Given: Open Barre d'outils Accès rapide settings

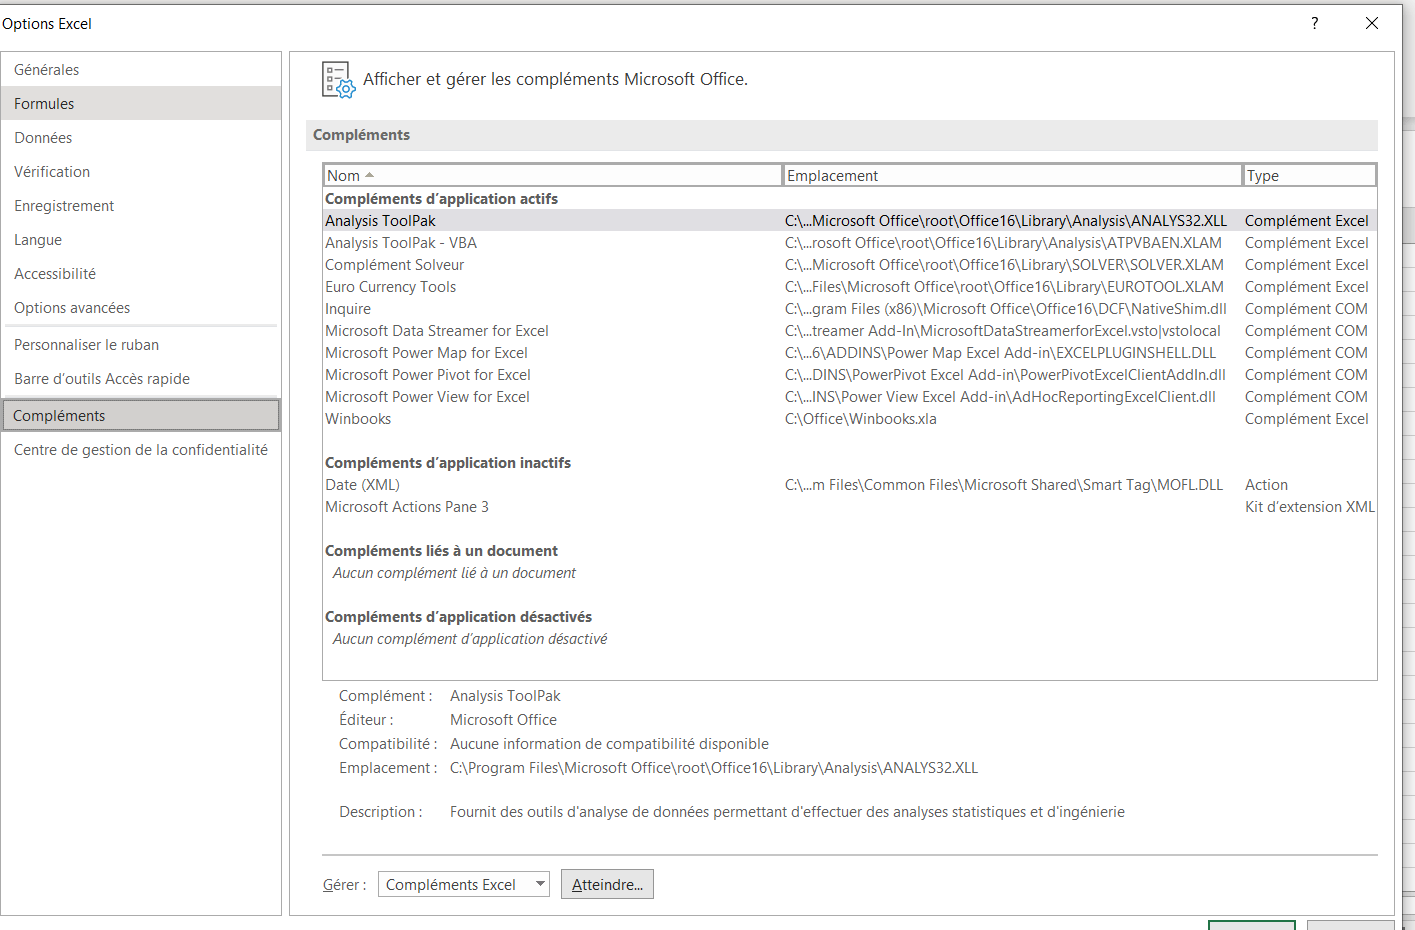Looking at the screenshot, I should click(x=141, y=379).
